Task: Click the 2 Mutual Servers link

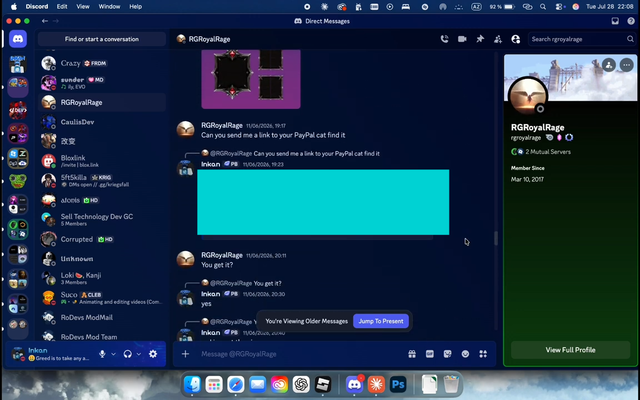Action: (x=541, y=152)
